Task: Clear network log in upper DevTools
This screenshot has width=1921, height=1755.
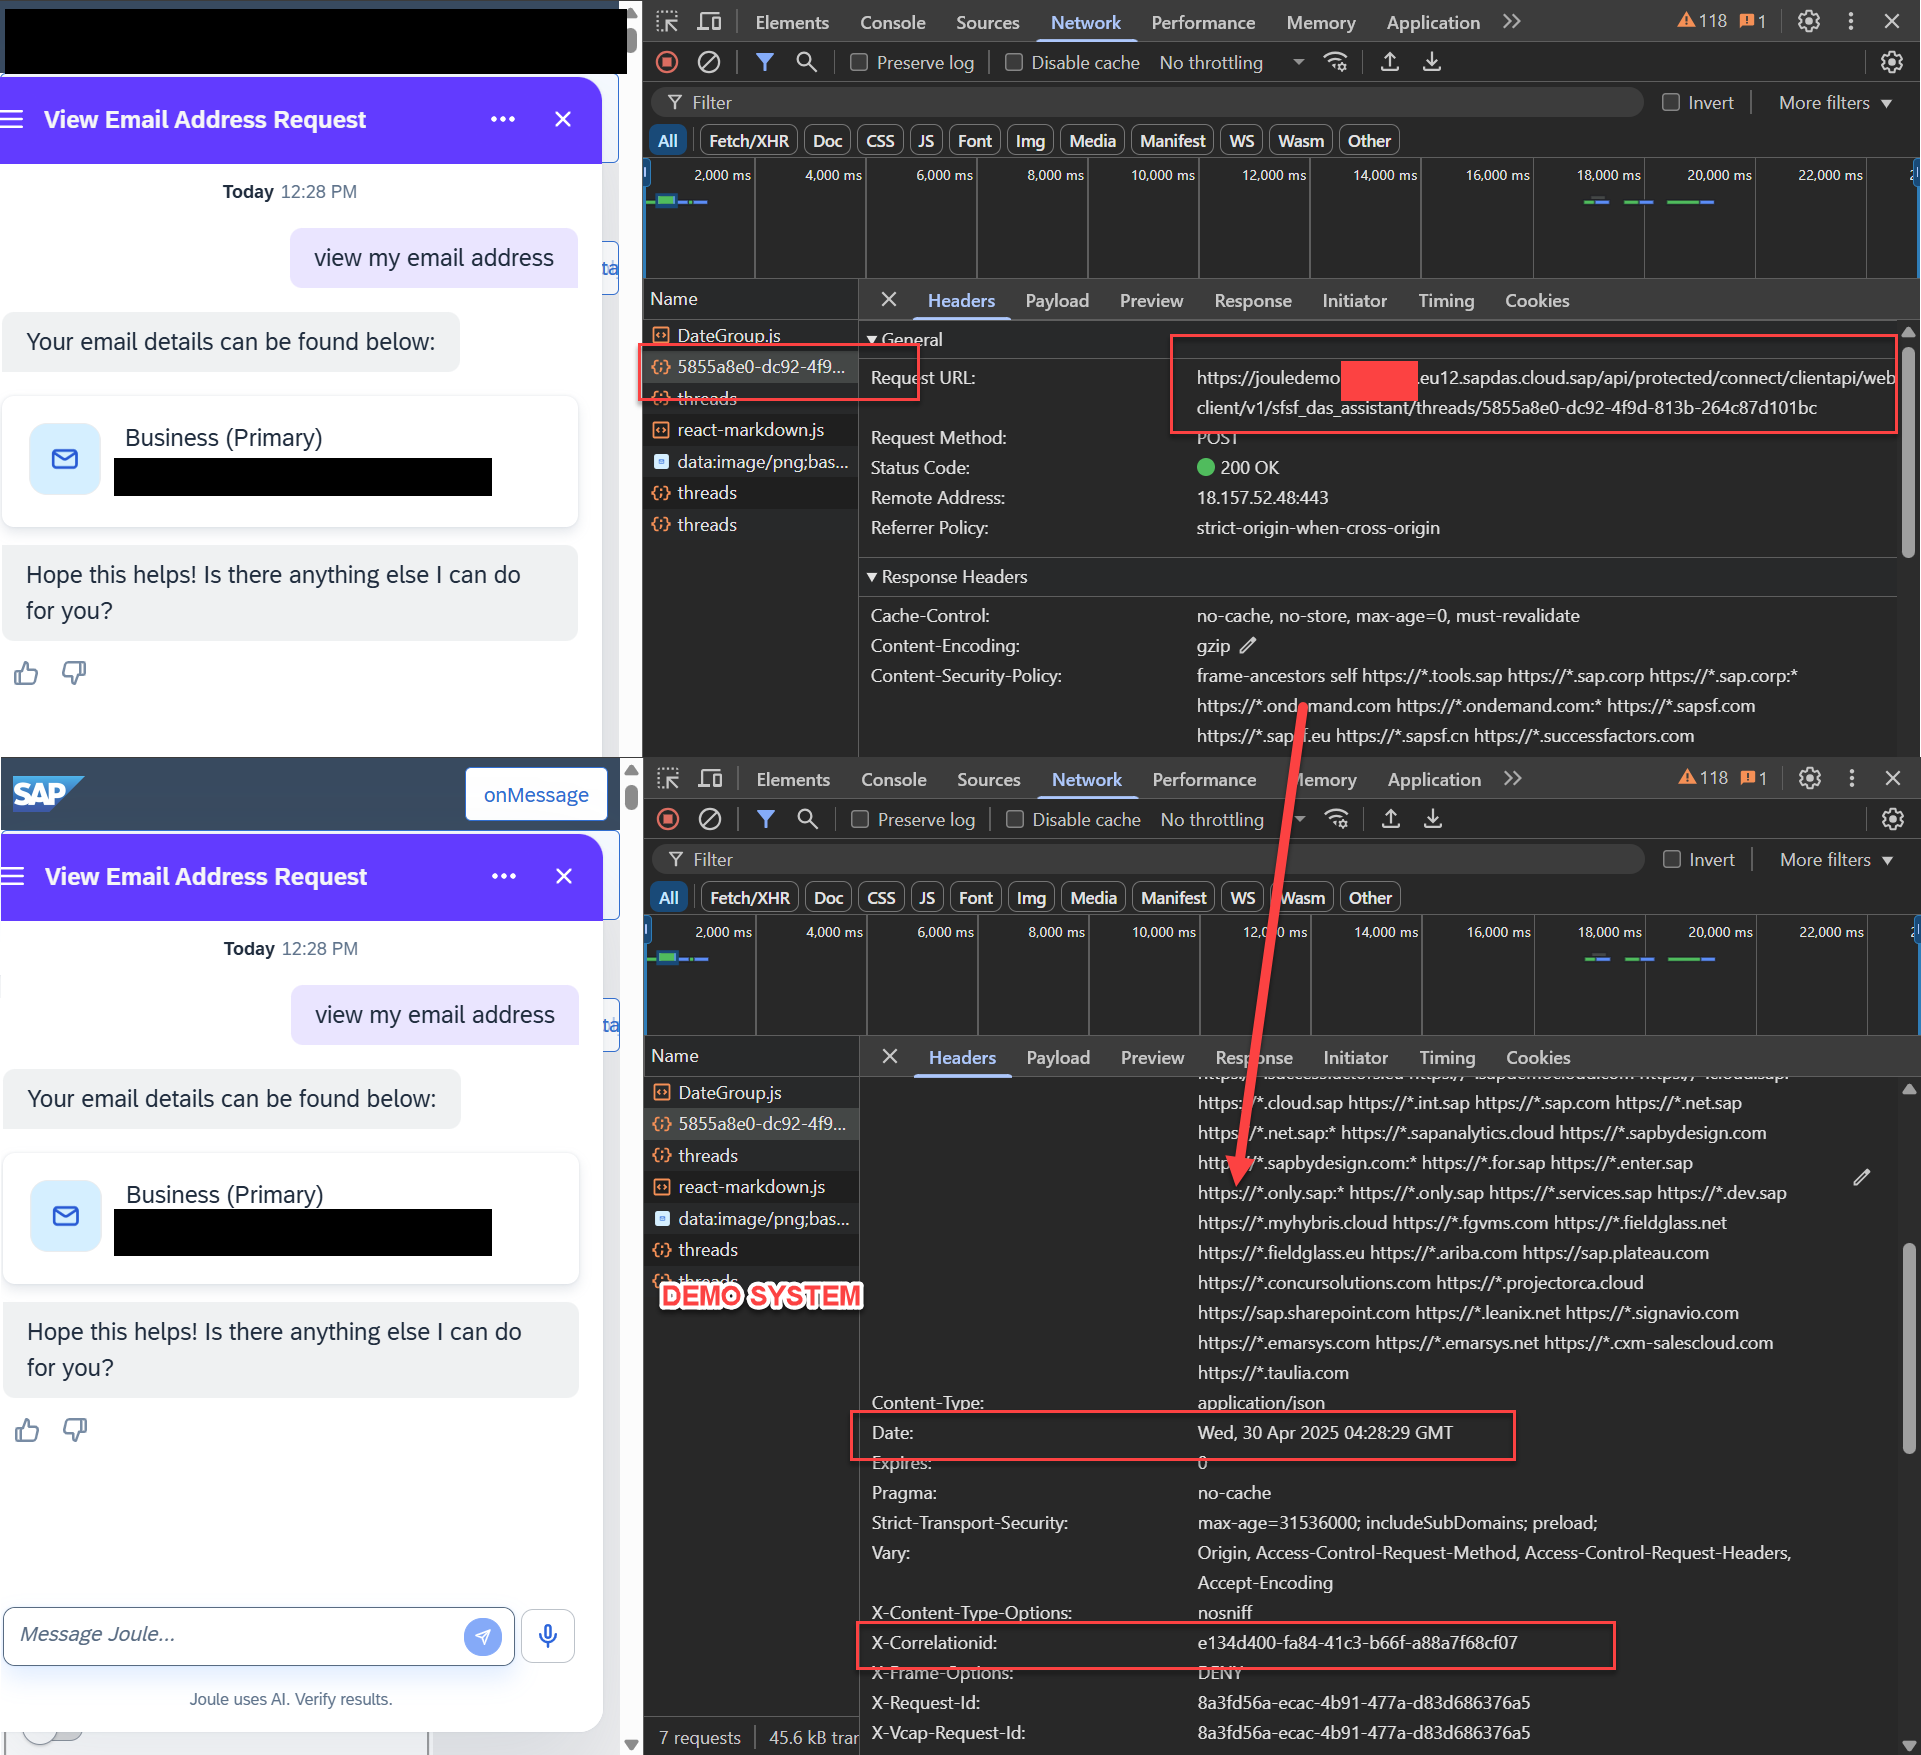Action: click(709, 62)
